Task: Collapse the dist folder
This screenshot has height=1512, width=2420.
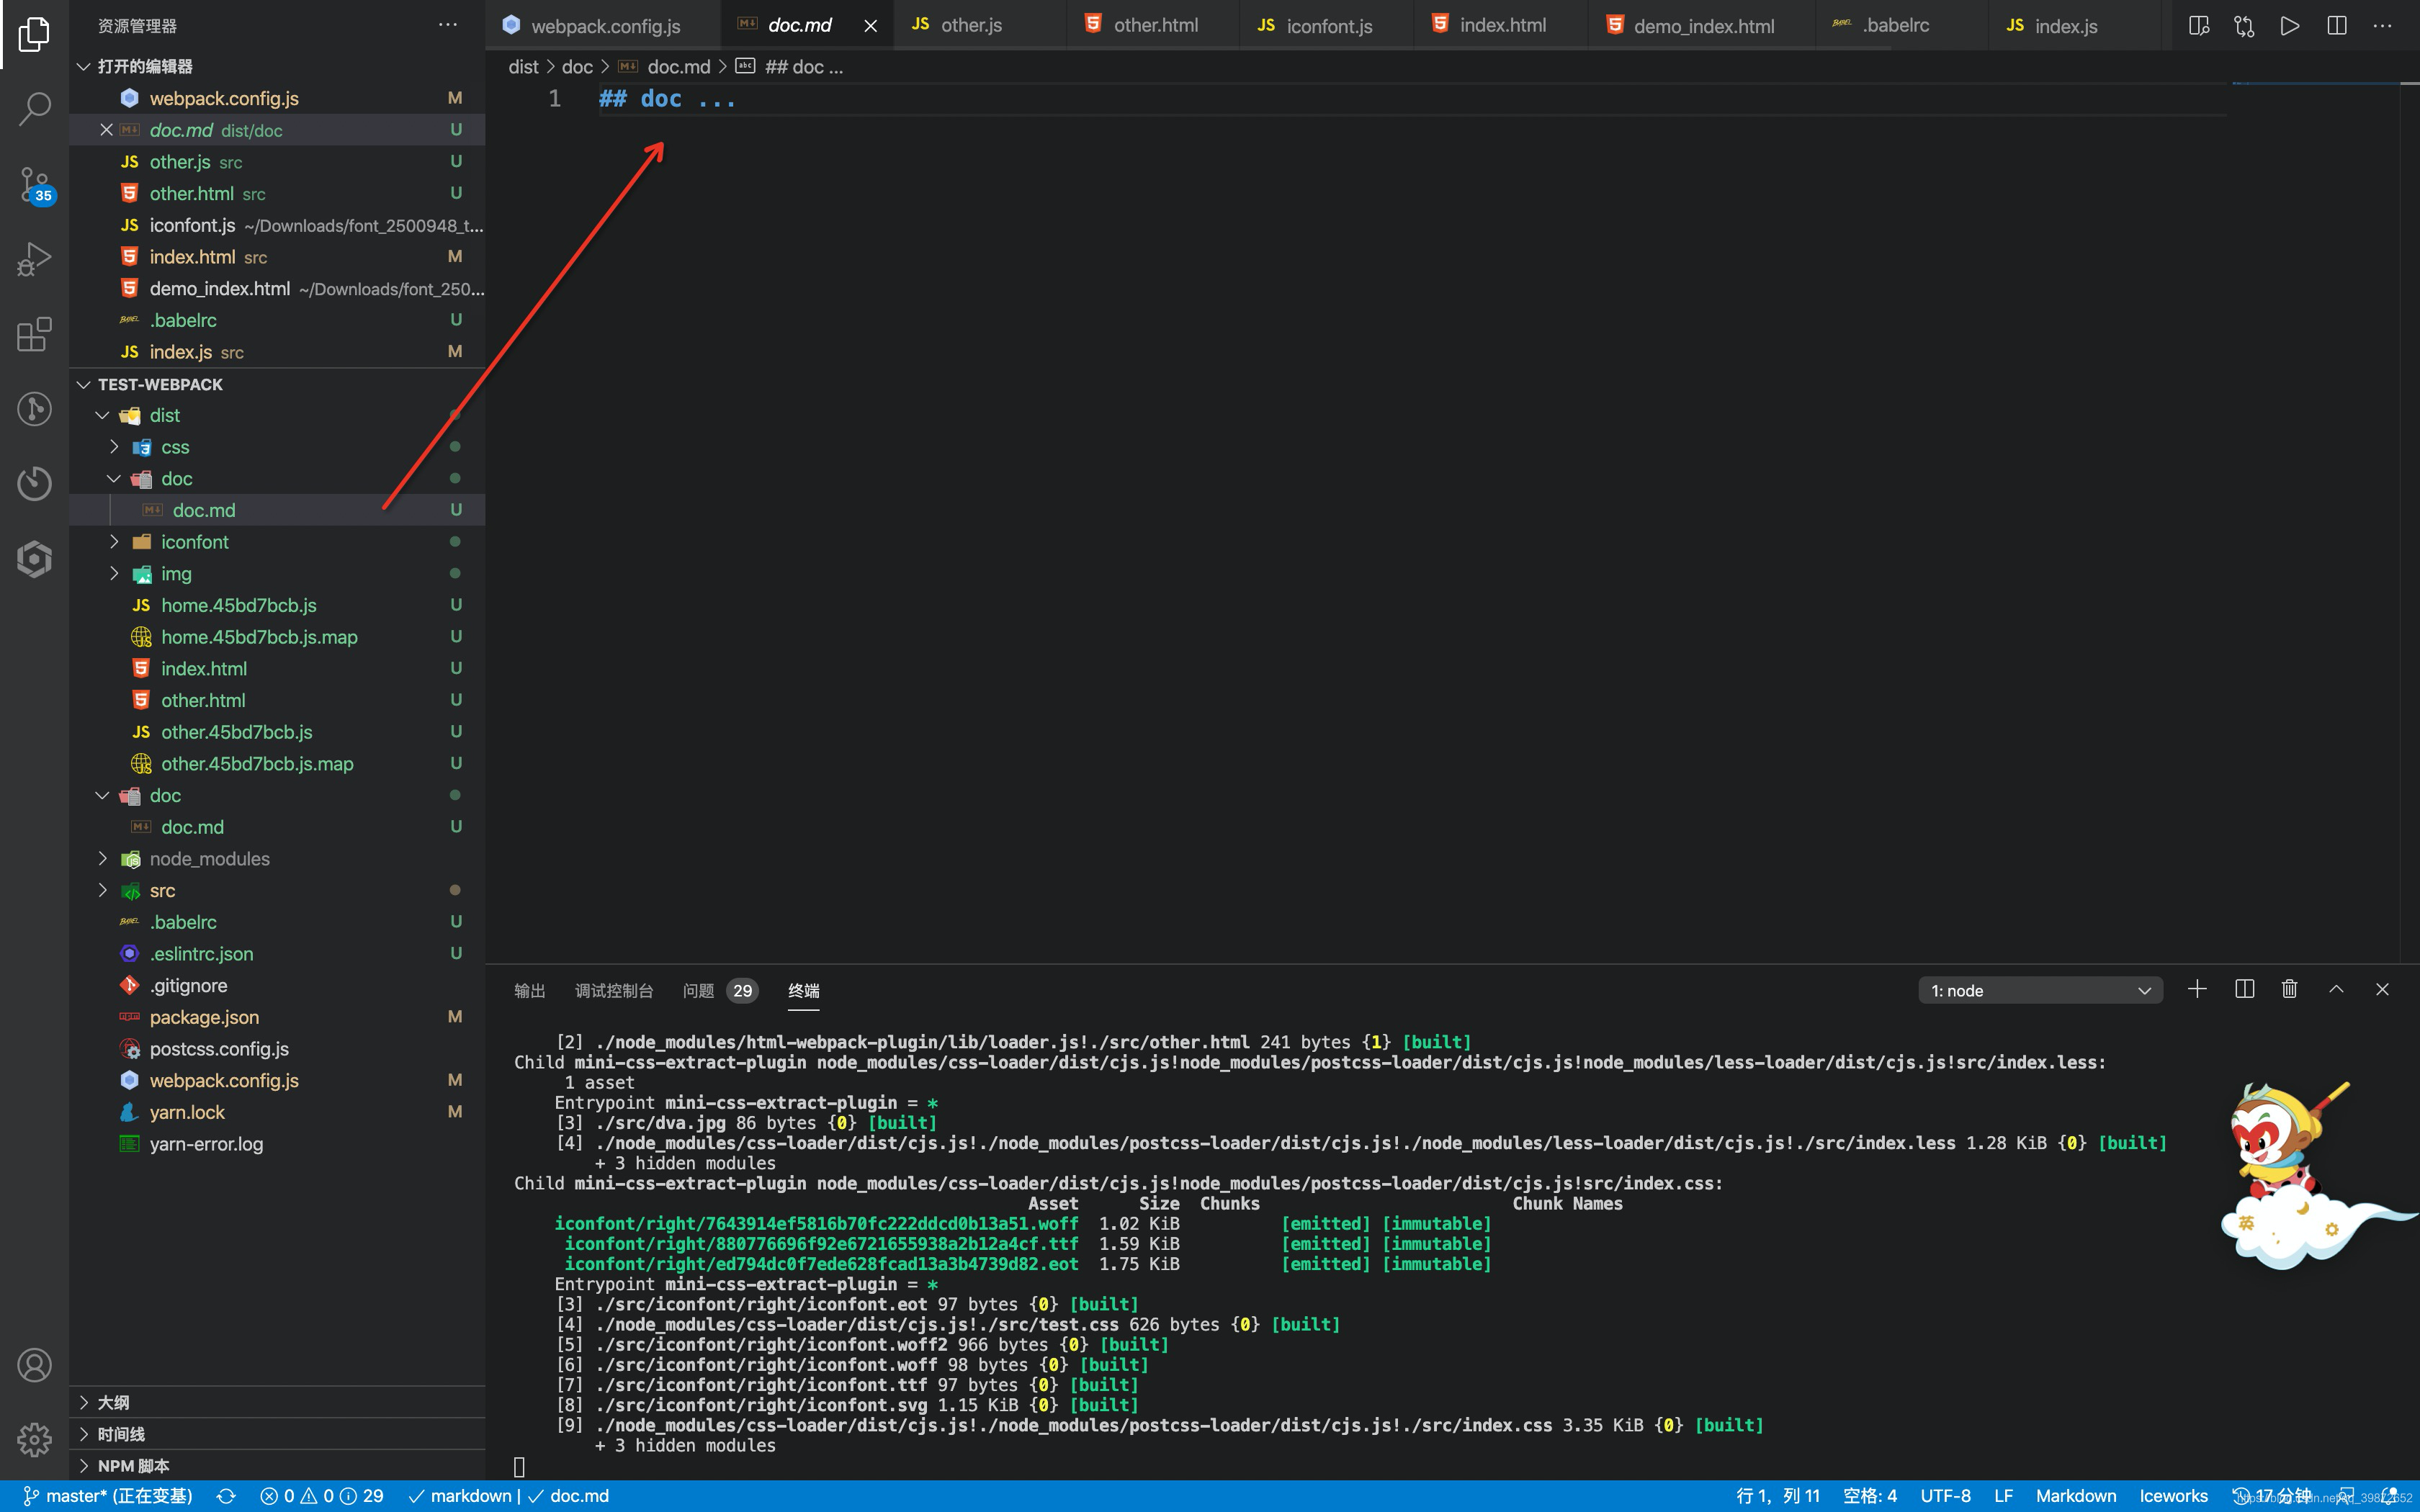Action: pyautogui.click(x=102, y=415)
